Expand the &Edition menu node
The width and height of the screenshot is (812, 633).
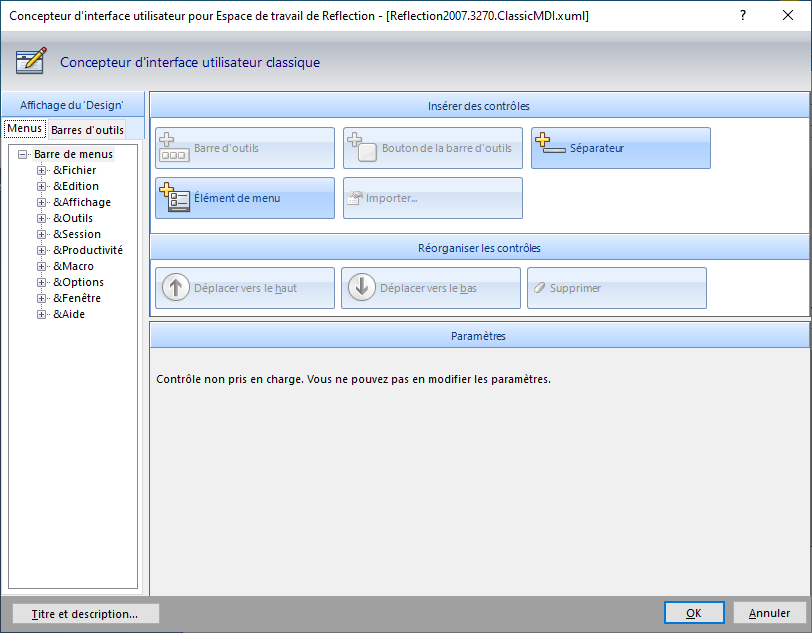click(41, 186)
